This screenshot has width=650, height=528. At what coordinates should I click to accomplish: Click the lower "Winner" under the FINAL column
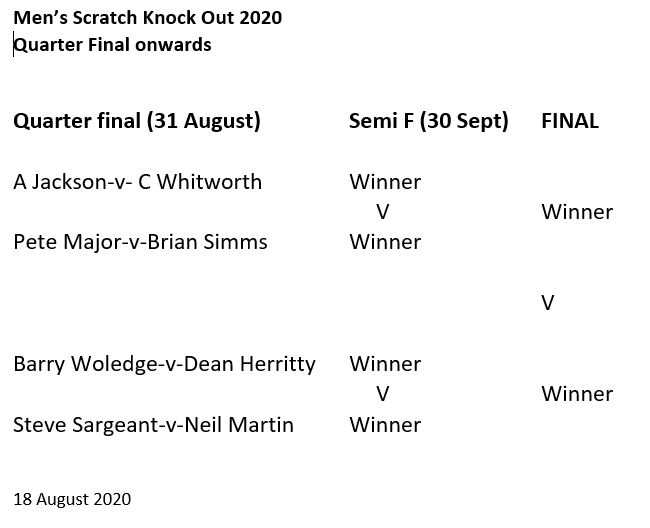click(577, 394)
